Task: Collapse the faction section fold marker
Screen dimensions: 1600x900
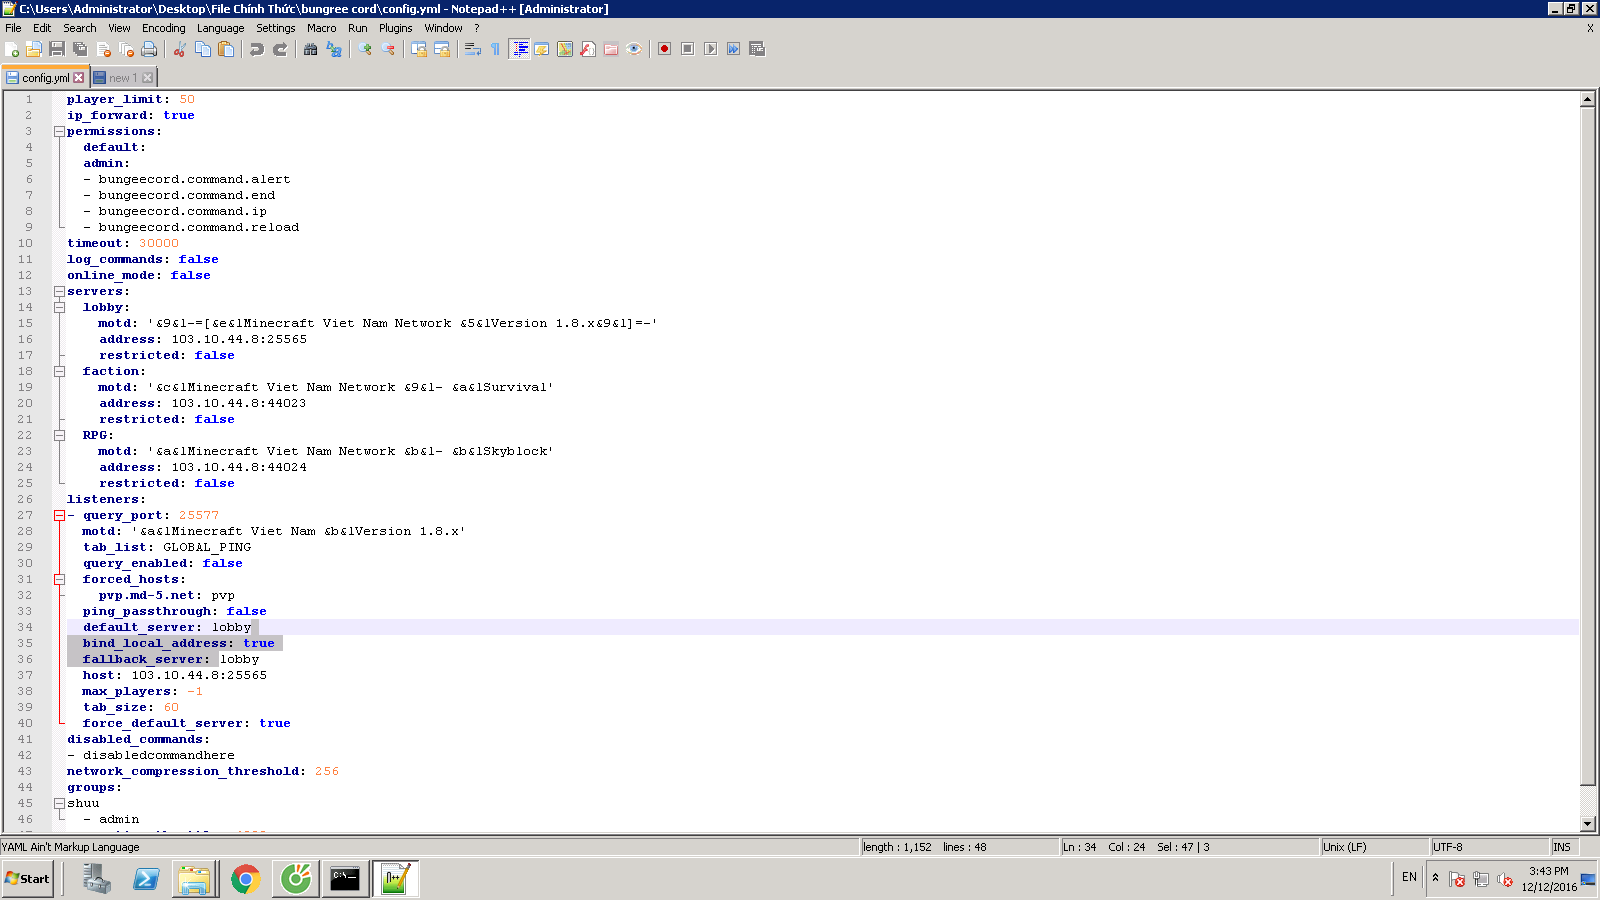Action: tap(59, 372)
